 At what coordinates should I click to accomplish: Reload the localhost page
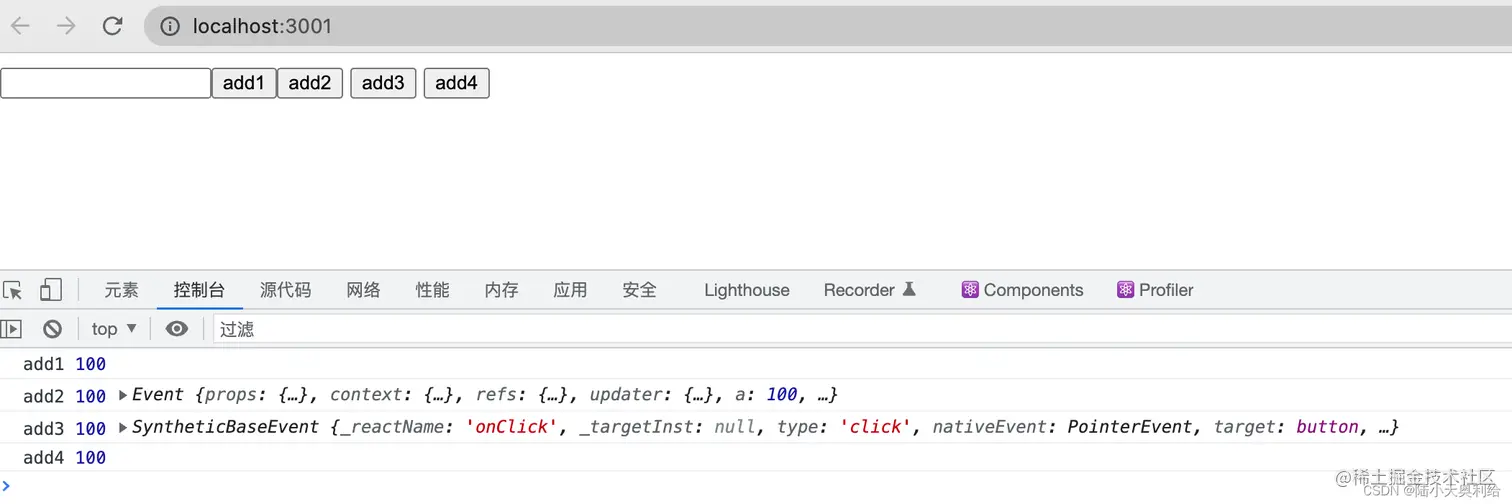[113, 26]
